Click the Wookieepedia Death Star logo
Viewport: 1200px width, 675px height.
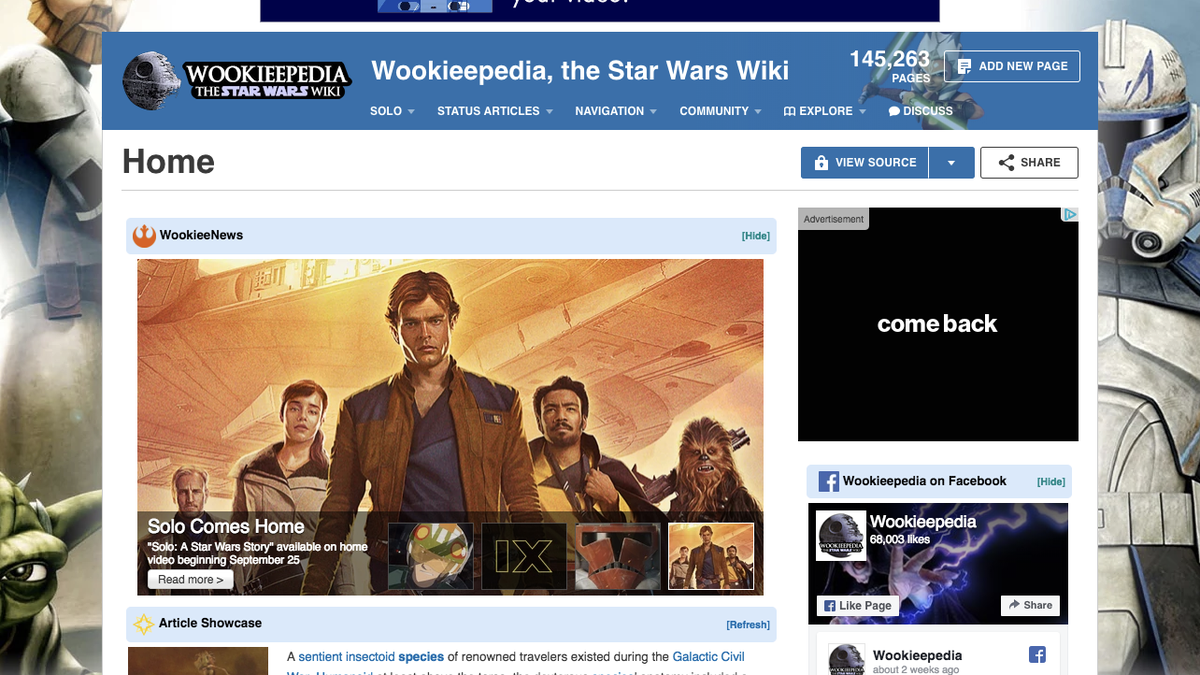[236, 80]
